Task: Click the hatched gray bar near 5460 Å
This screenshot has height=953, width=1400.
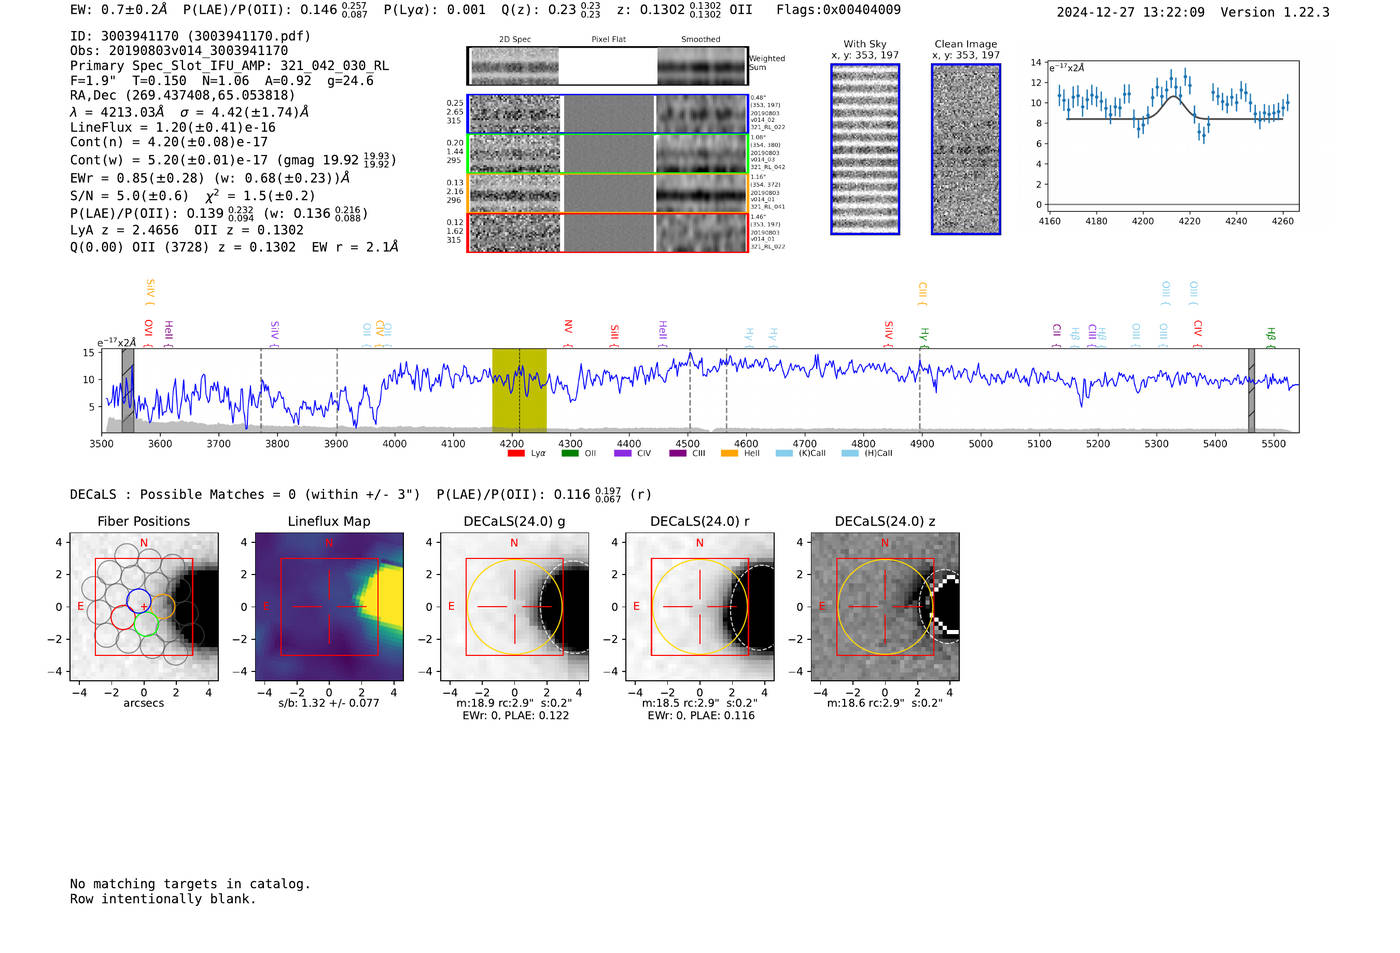Action: click(1251, 390)
